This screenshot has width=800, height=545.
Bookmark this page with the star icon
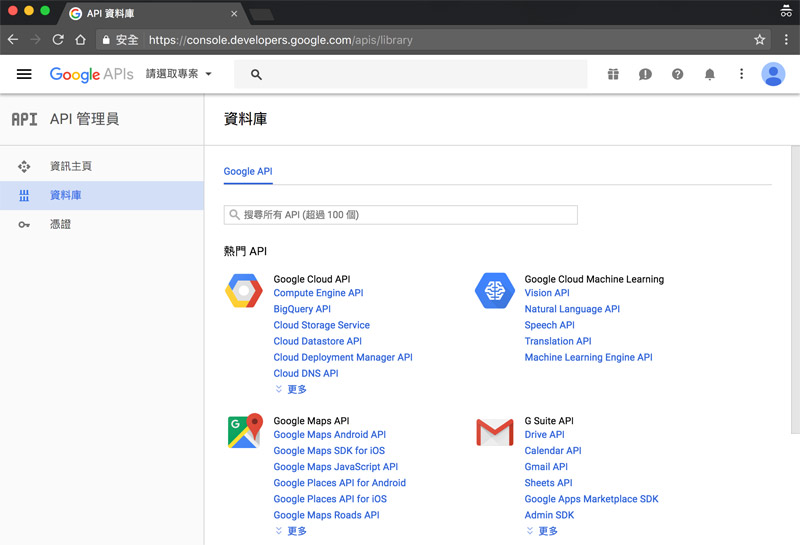coord(760,40)
